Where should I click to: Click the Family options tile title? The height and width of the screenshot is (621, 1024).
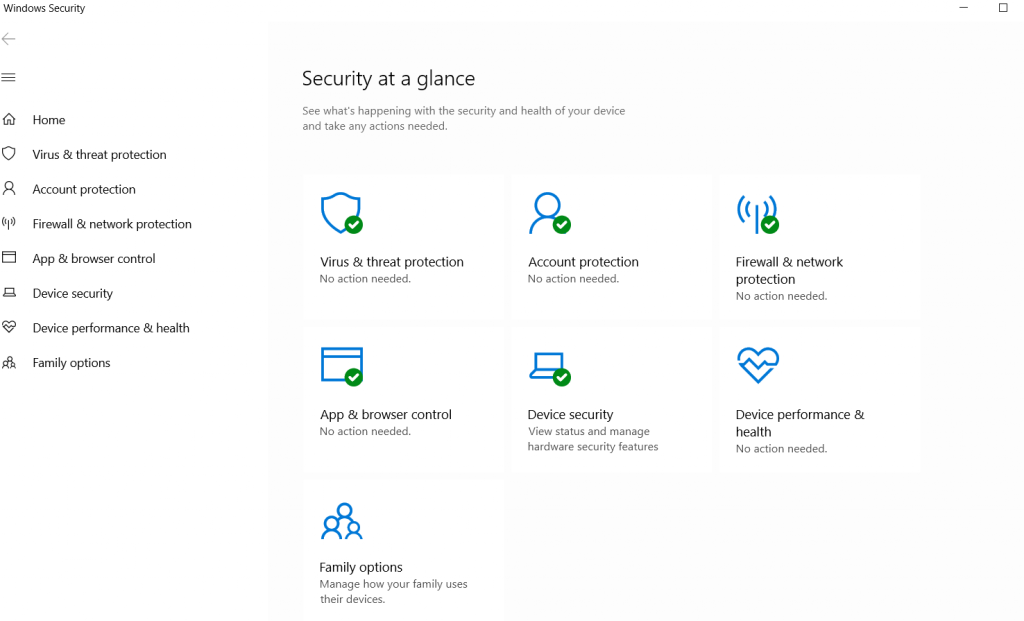coord(361,567)
